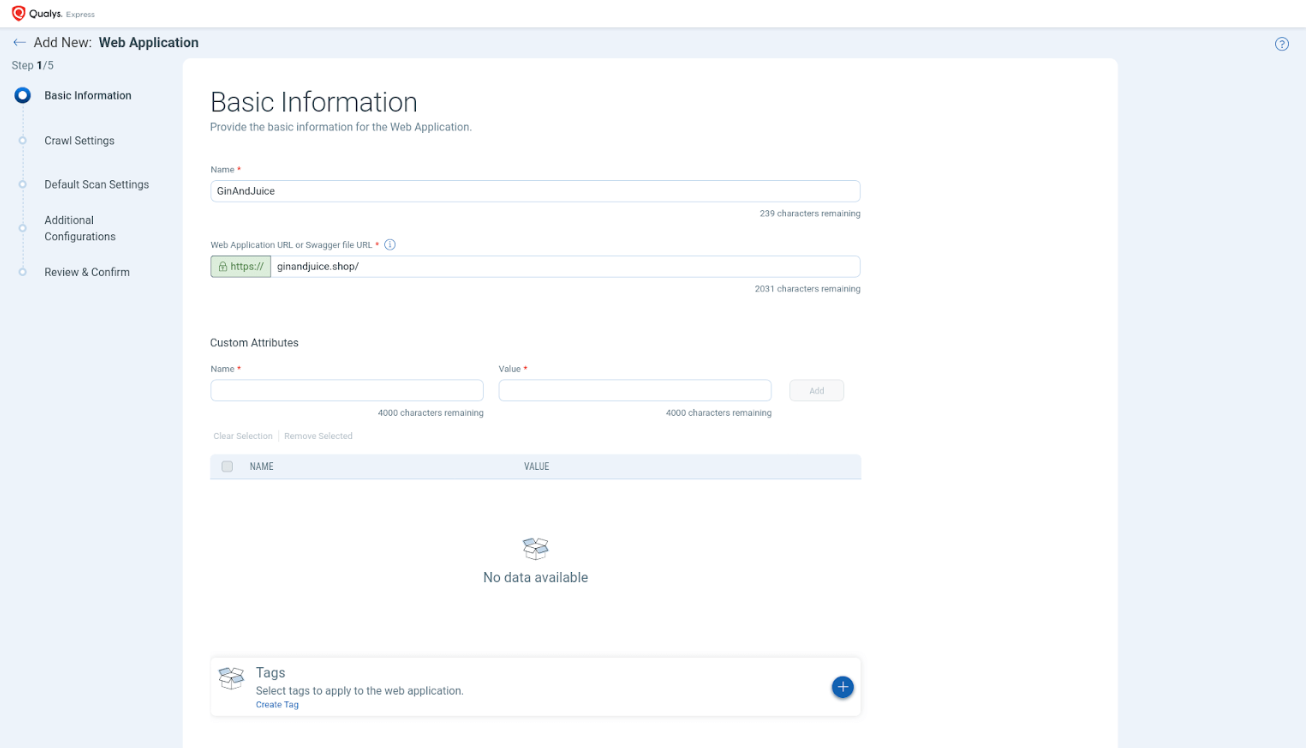The image size is (1306, 748).
Task: Focus the web application Name field
Action: coord(535,191)
